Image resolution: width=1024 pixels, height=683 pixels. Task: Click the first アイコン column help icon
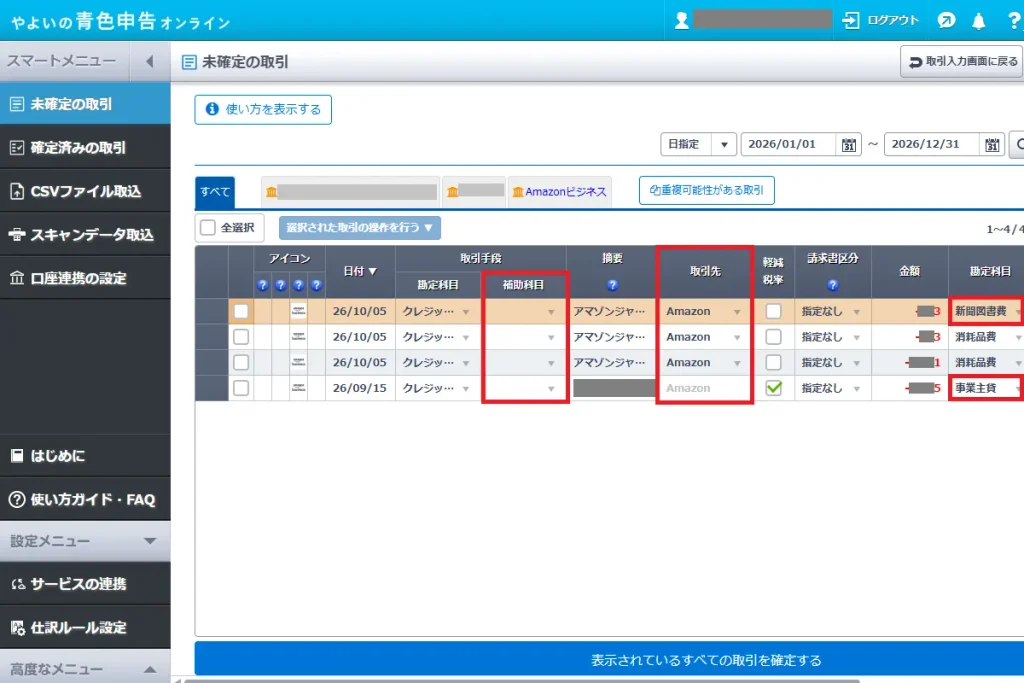pyautogui.click(x=263, y=285)
